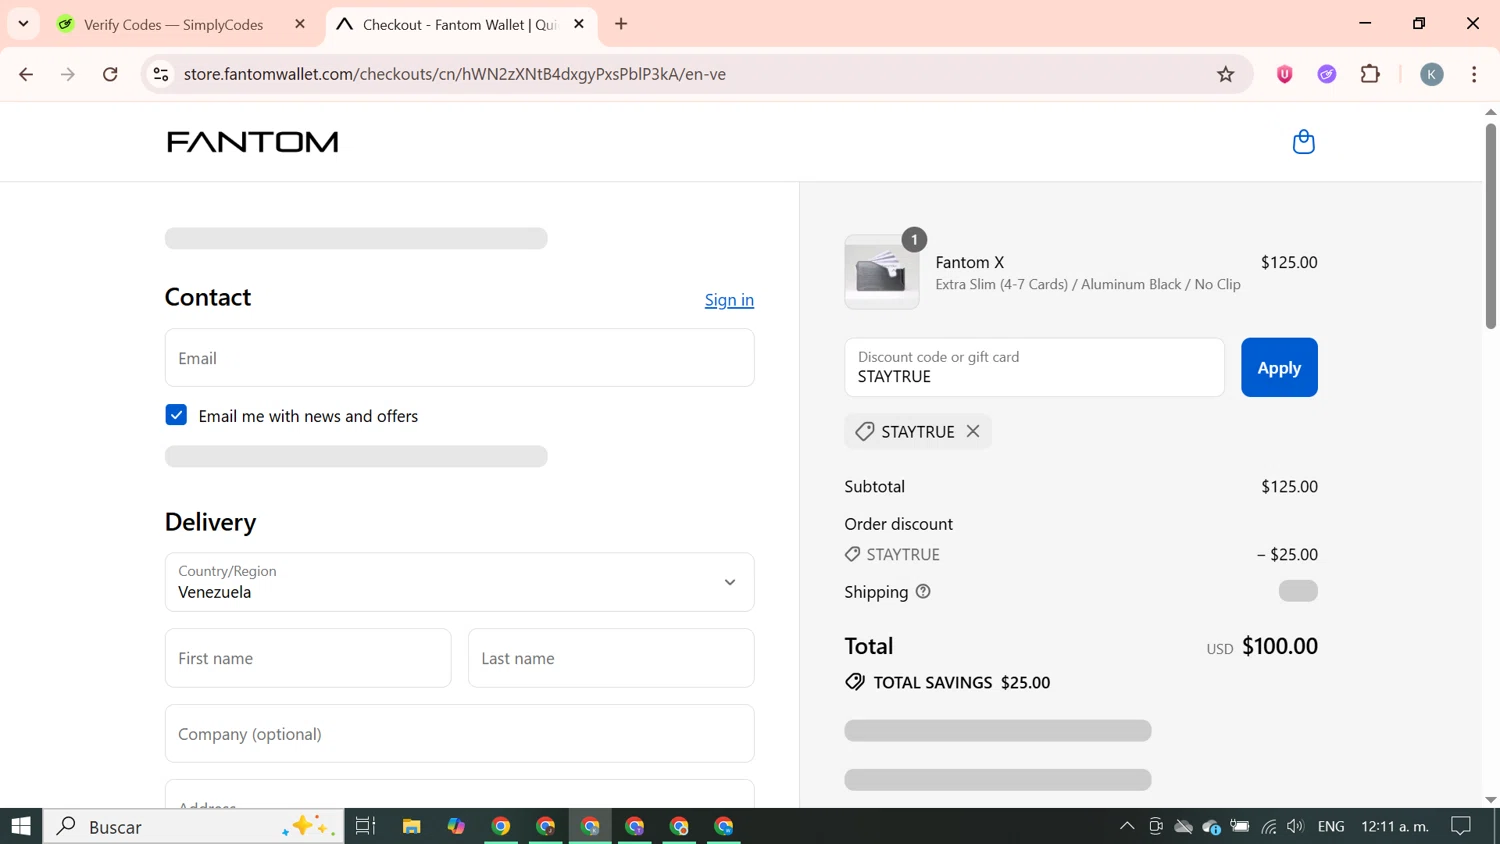Open the Chrome three-dot menu
This screenshot has width=1500, height=844.
point(1474,74)
